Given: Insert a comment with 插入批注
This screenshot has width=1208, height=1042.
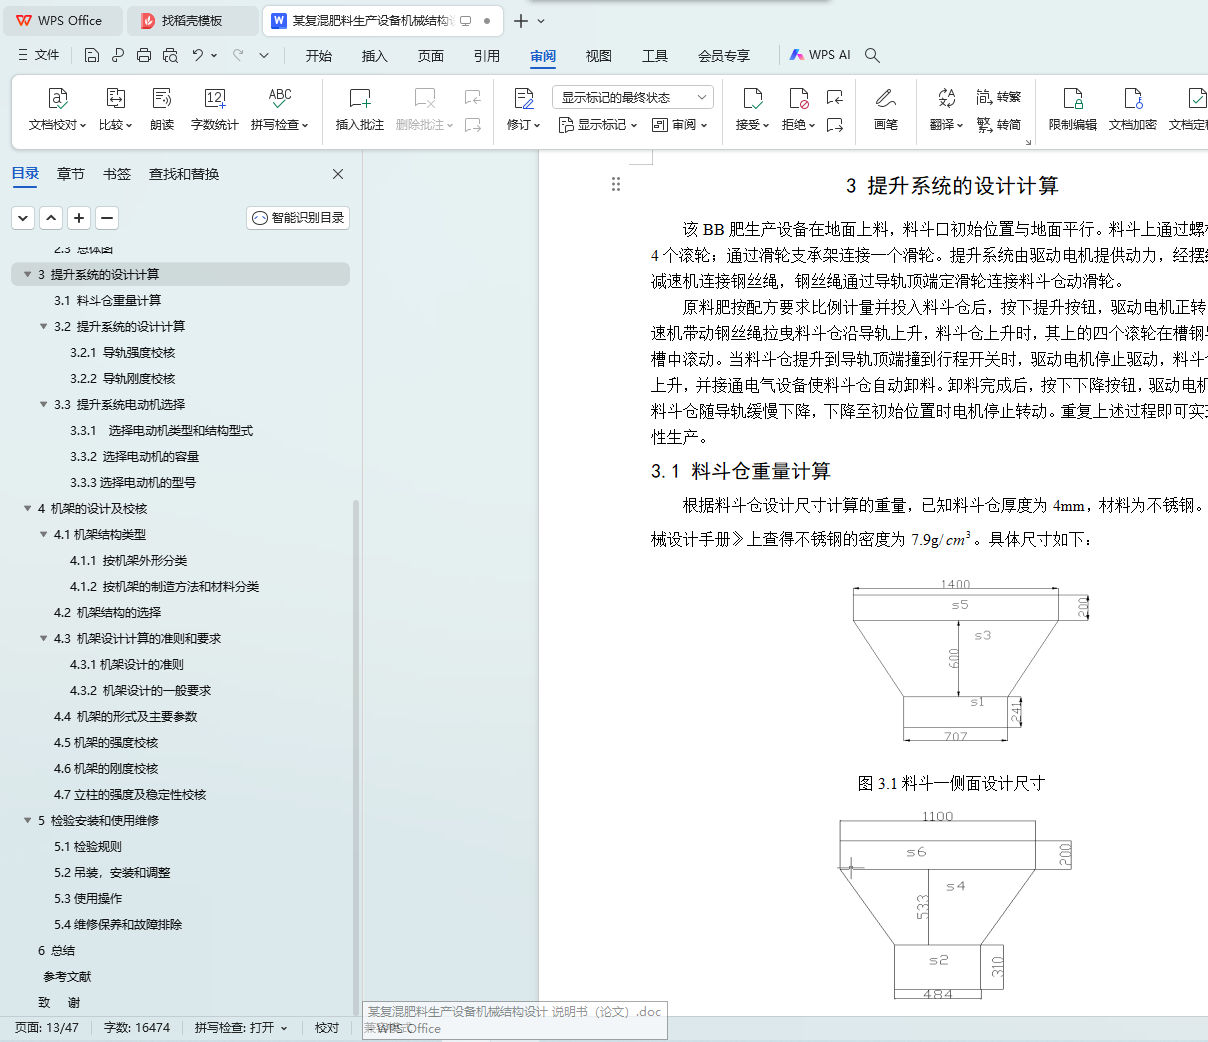Looking at the screenshot, I should click(x=360, y=110).
